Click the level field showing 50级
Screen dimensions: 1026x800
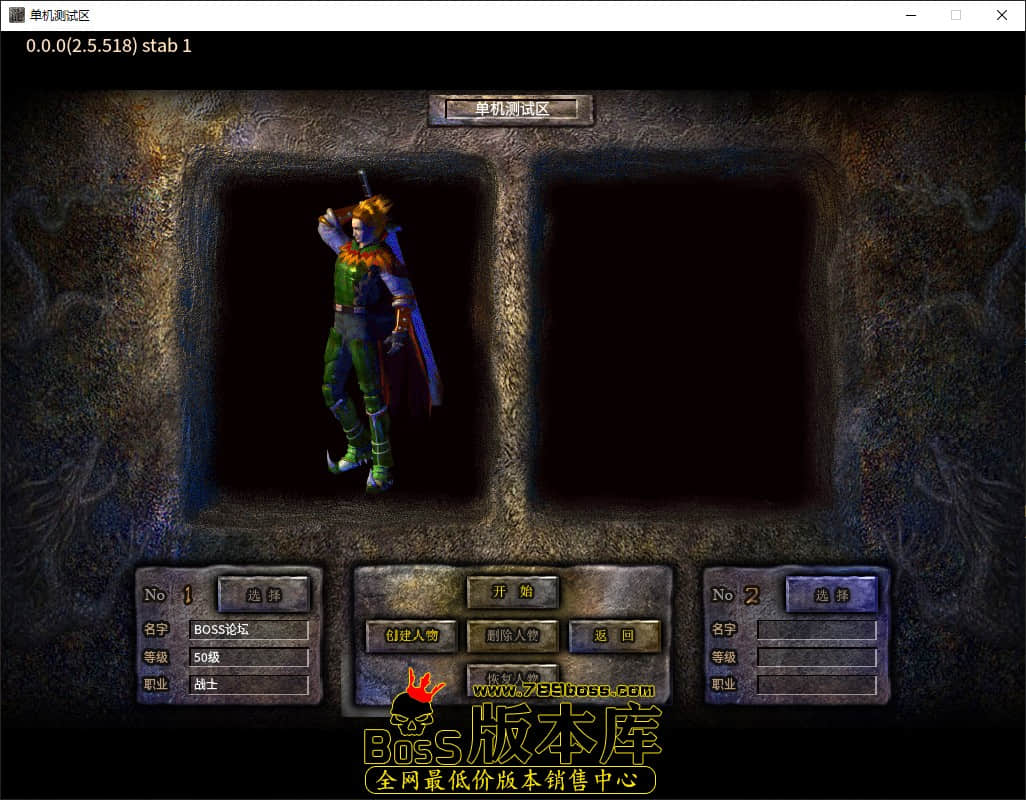coord(248,658)
